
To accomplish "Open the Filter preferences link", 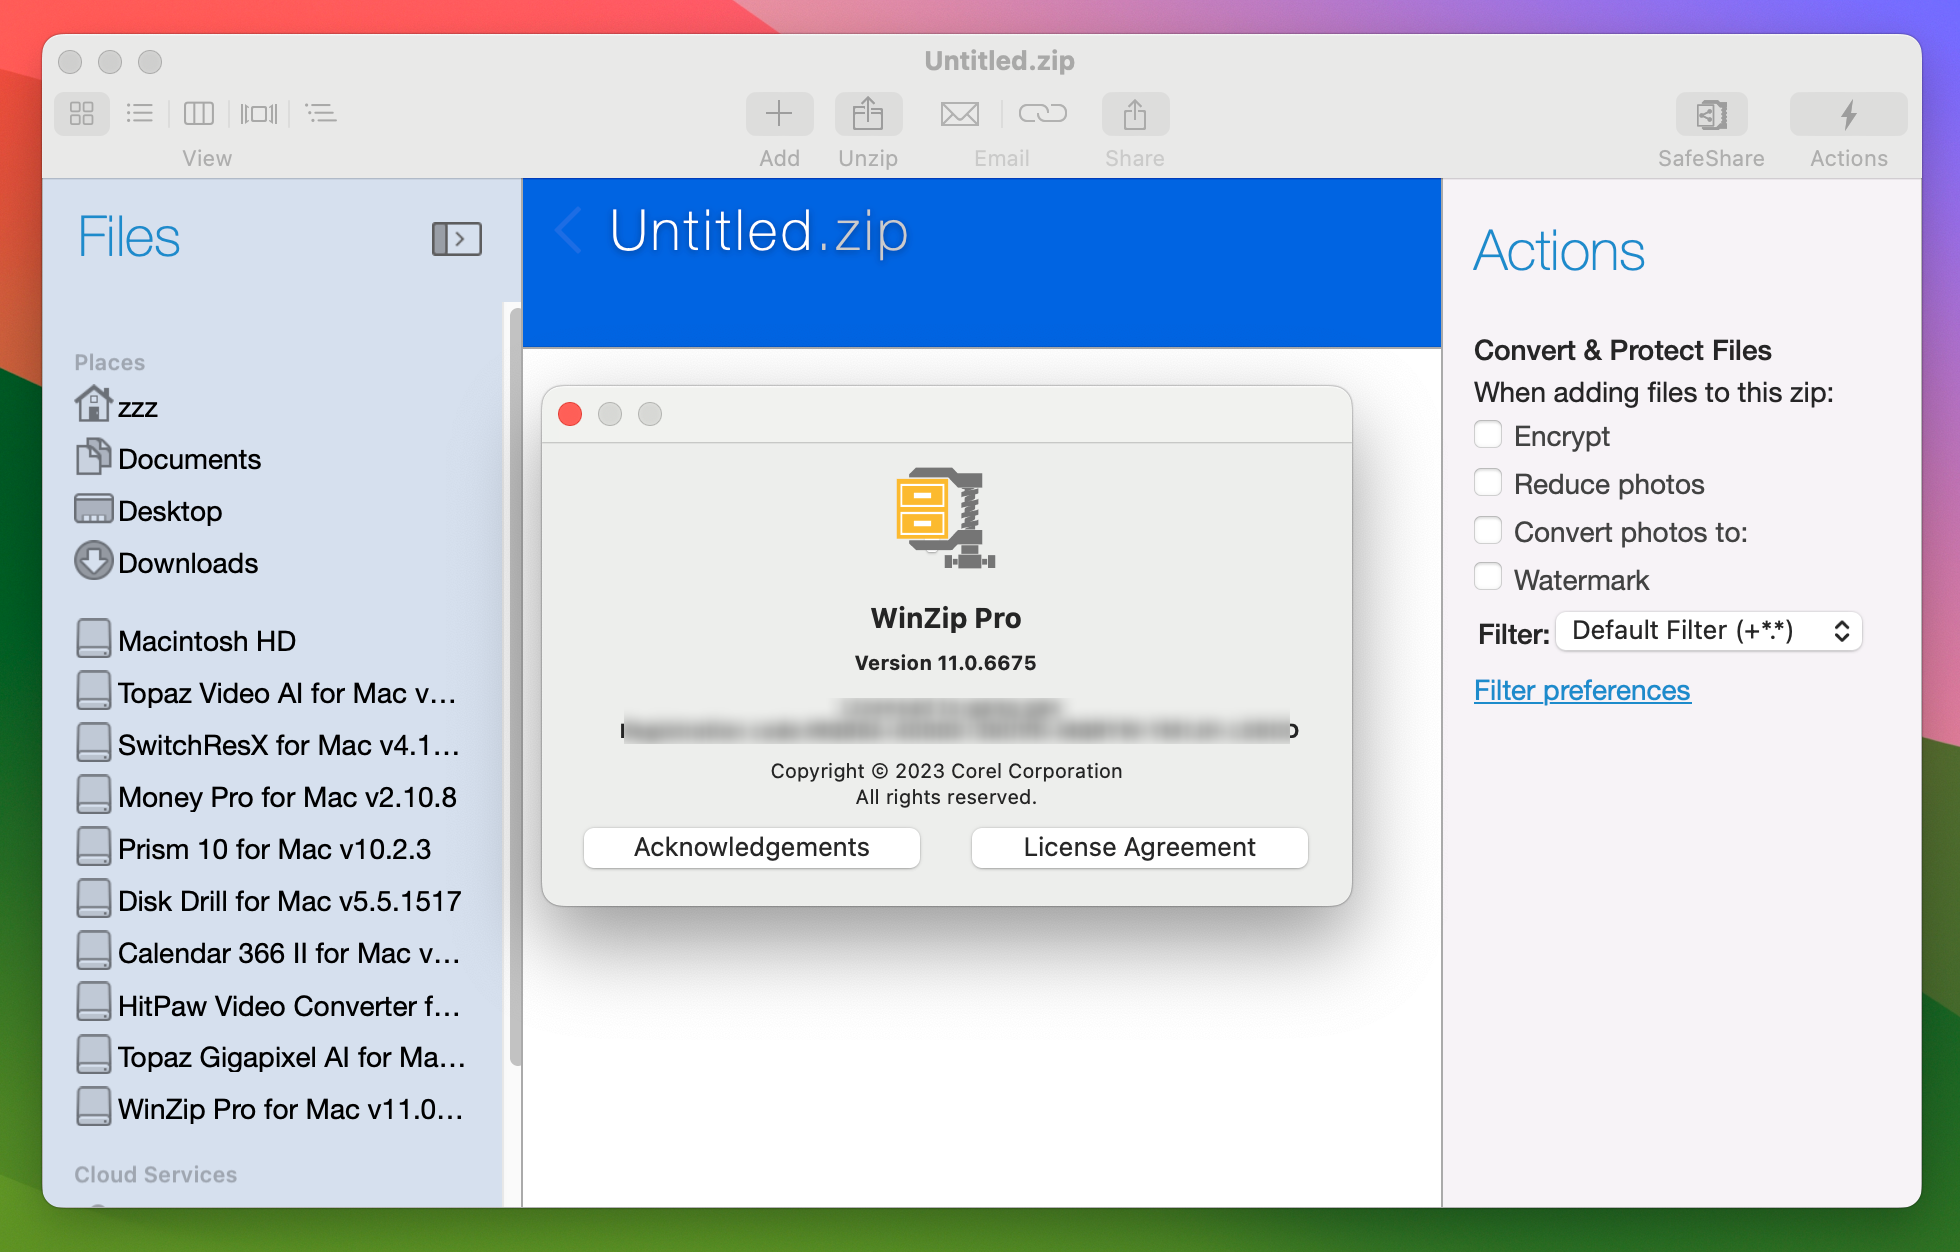I will (1582, 690).
